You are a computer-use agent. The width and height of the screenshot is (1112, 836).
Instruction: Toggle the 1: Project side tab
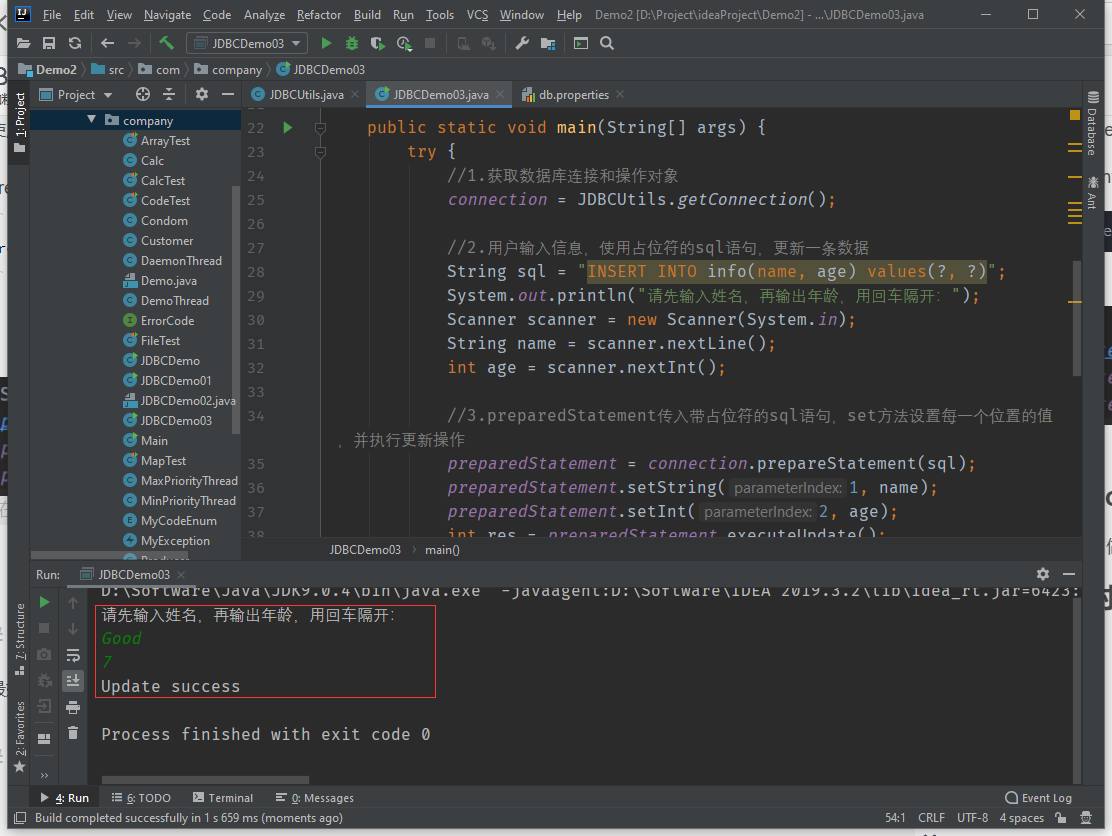pyautogui.click(x=20, y=122)
